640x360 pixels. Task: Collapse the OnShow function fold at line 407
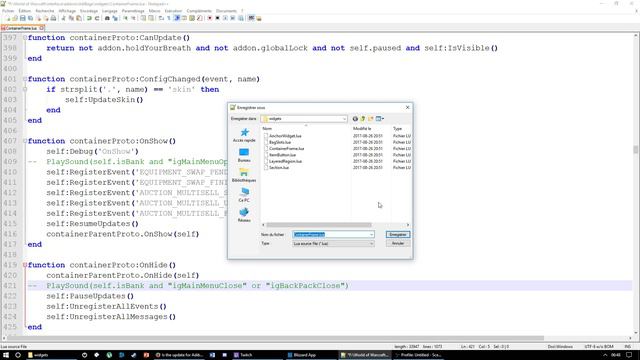[25, 141]
